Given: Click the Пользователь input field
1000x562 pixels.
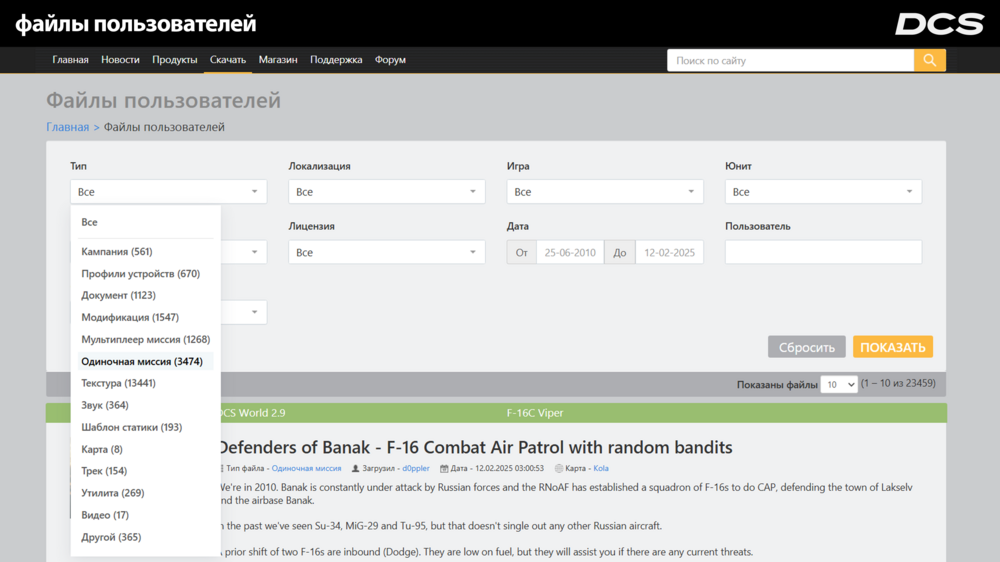Looking at the screenshot, I should point(822,252).
